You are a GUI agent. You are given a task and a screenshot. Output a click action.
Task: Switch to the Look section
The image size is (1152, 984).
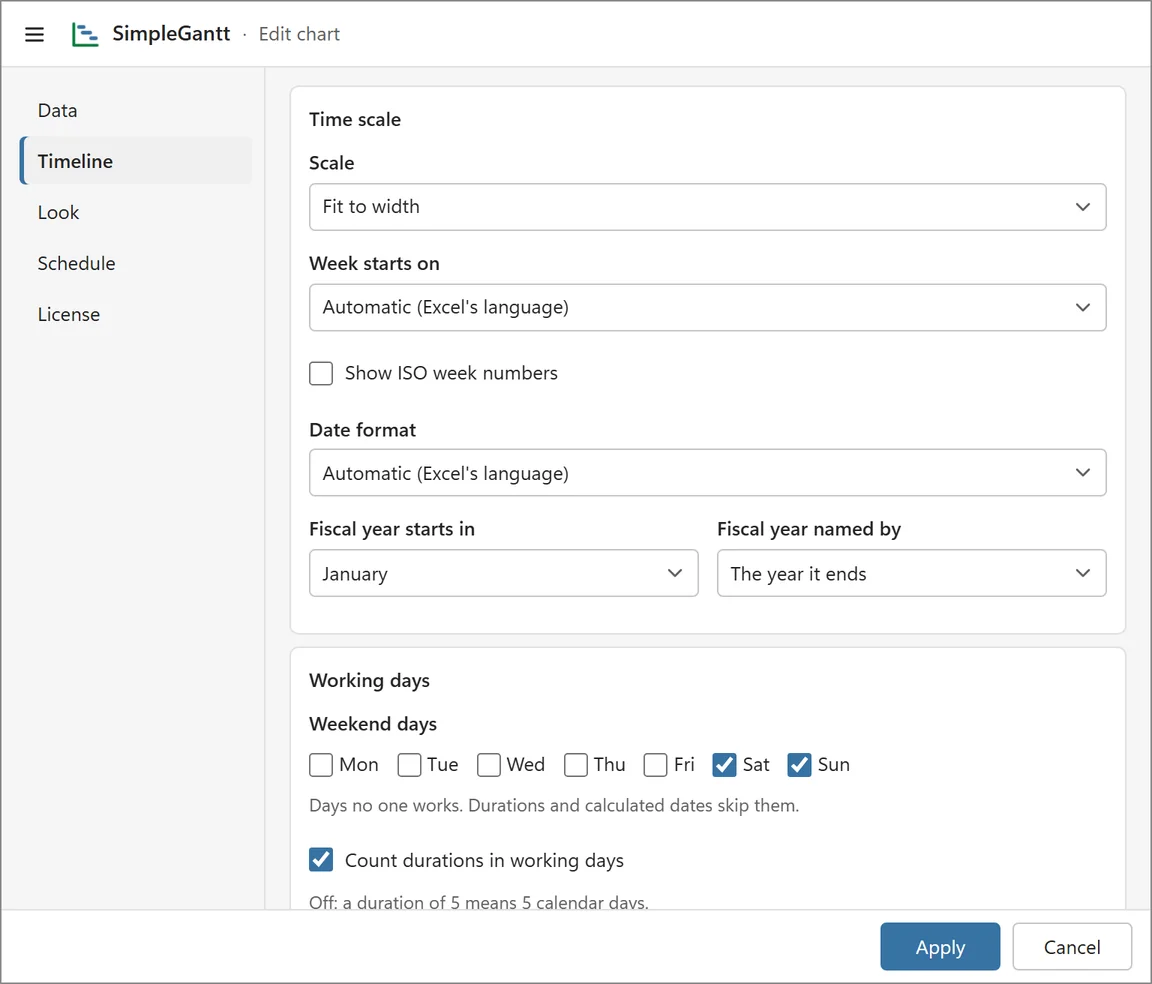pyautogui.click(x=136, y=212)
